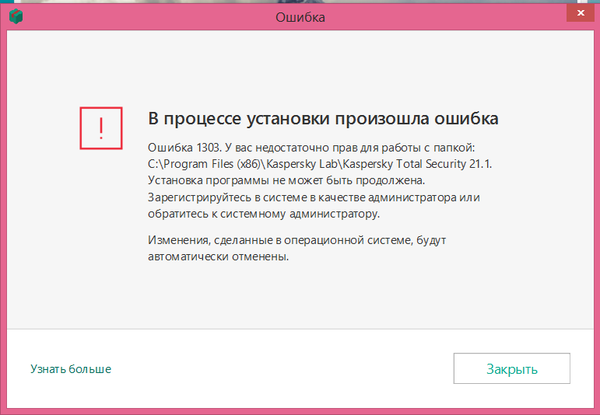
Task: Click the line Установка программы не может быть продолжена
Action: coord(286,180)
